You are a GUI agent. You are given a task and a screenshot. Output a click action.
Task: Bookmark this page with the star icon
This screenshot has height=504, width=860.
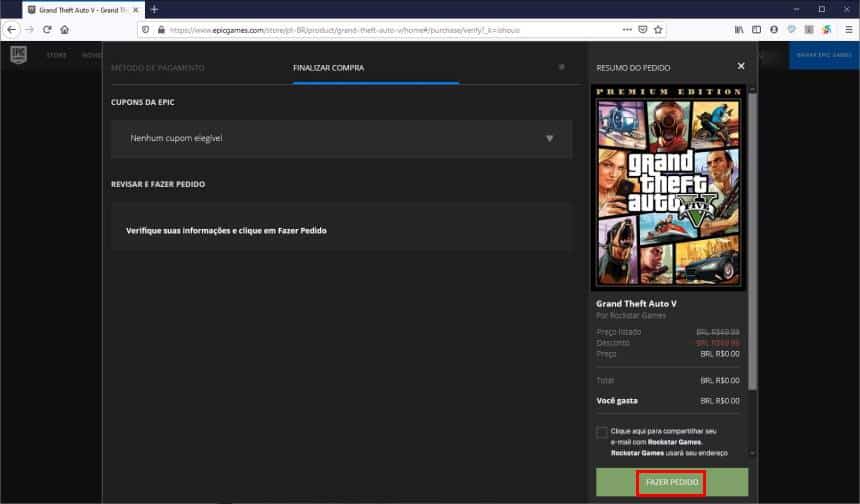tap(658, 30)
